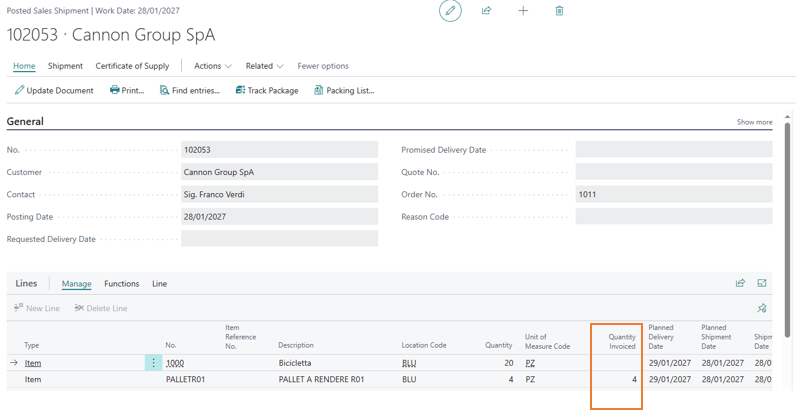This screenshot has width=801, height=418.
Task: Click Packing List... action
Action: (x=344, y=90)
